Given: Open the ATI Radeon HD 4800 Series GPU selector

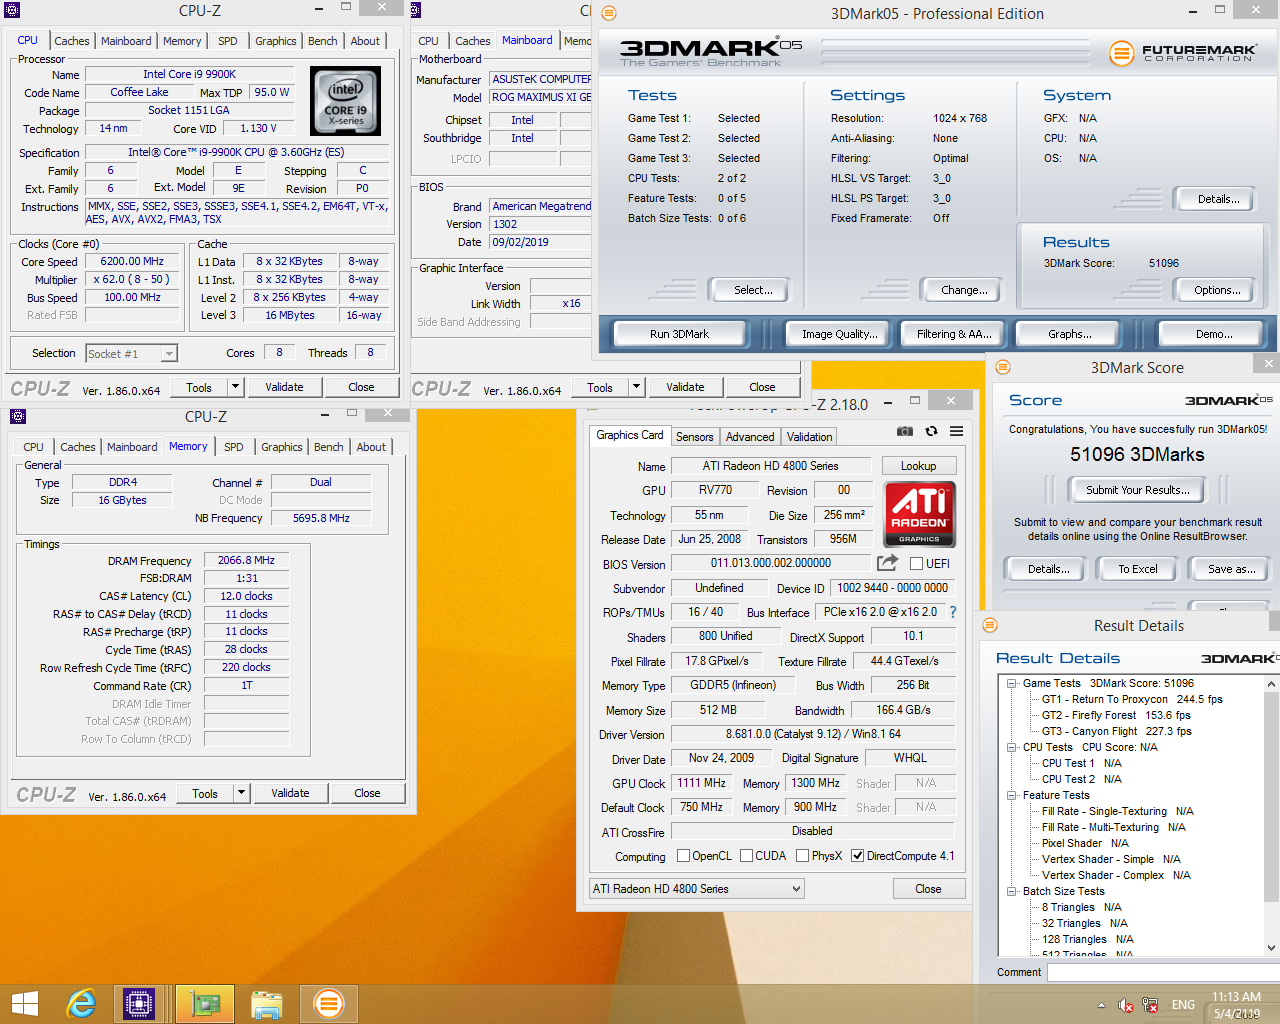Looking at the screenshot, I should pos(697,889).
